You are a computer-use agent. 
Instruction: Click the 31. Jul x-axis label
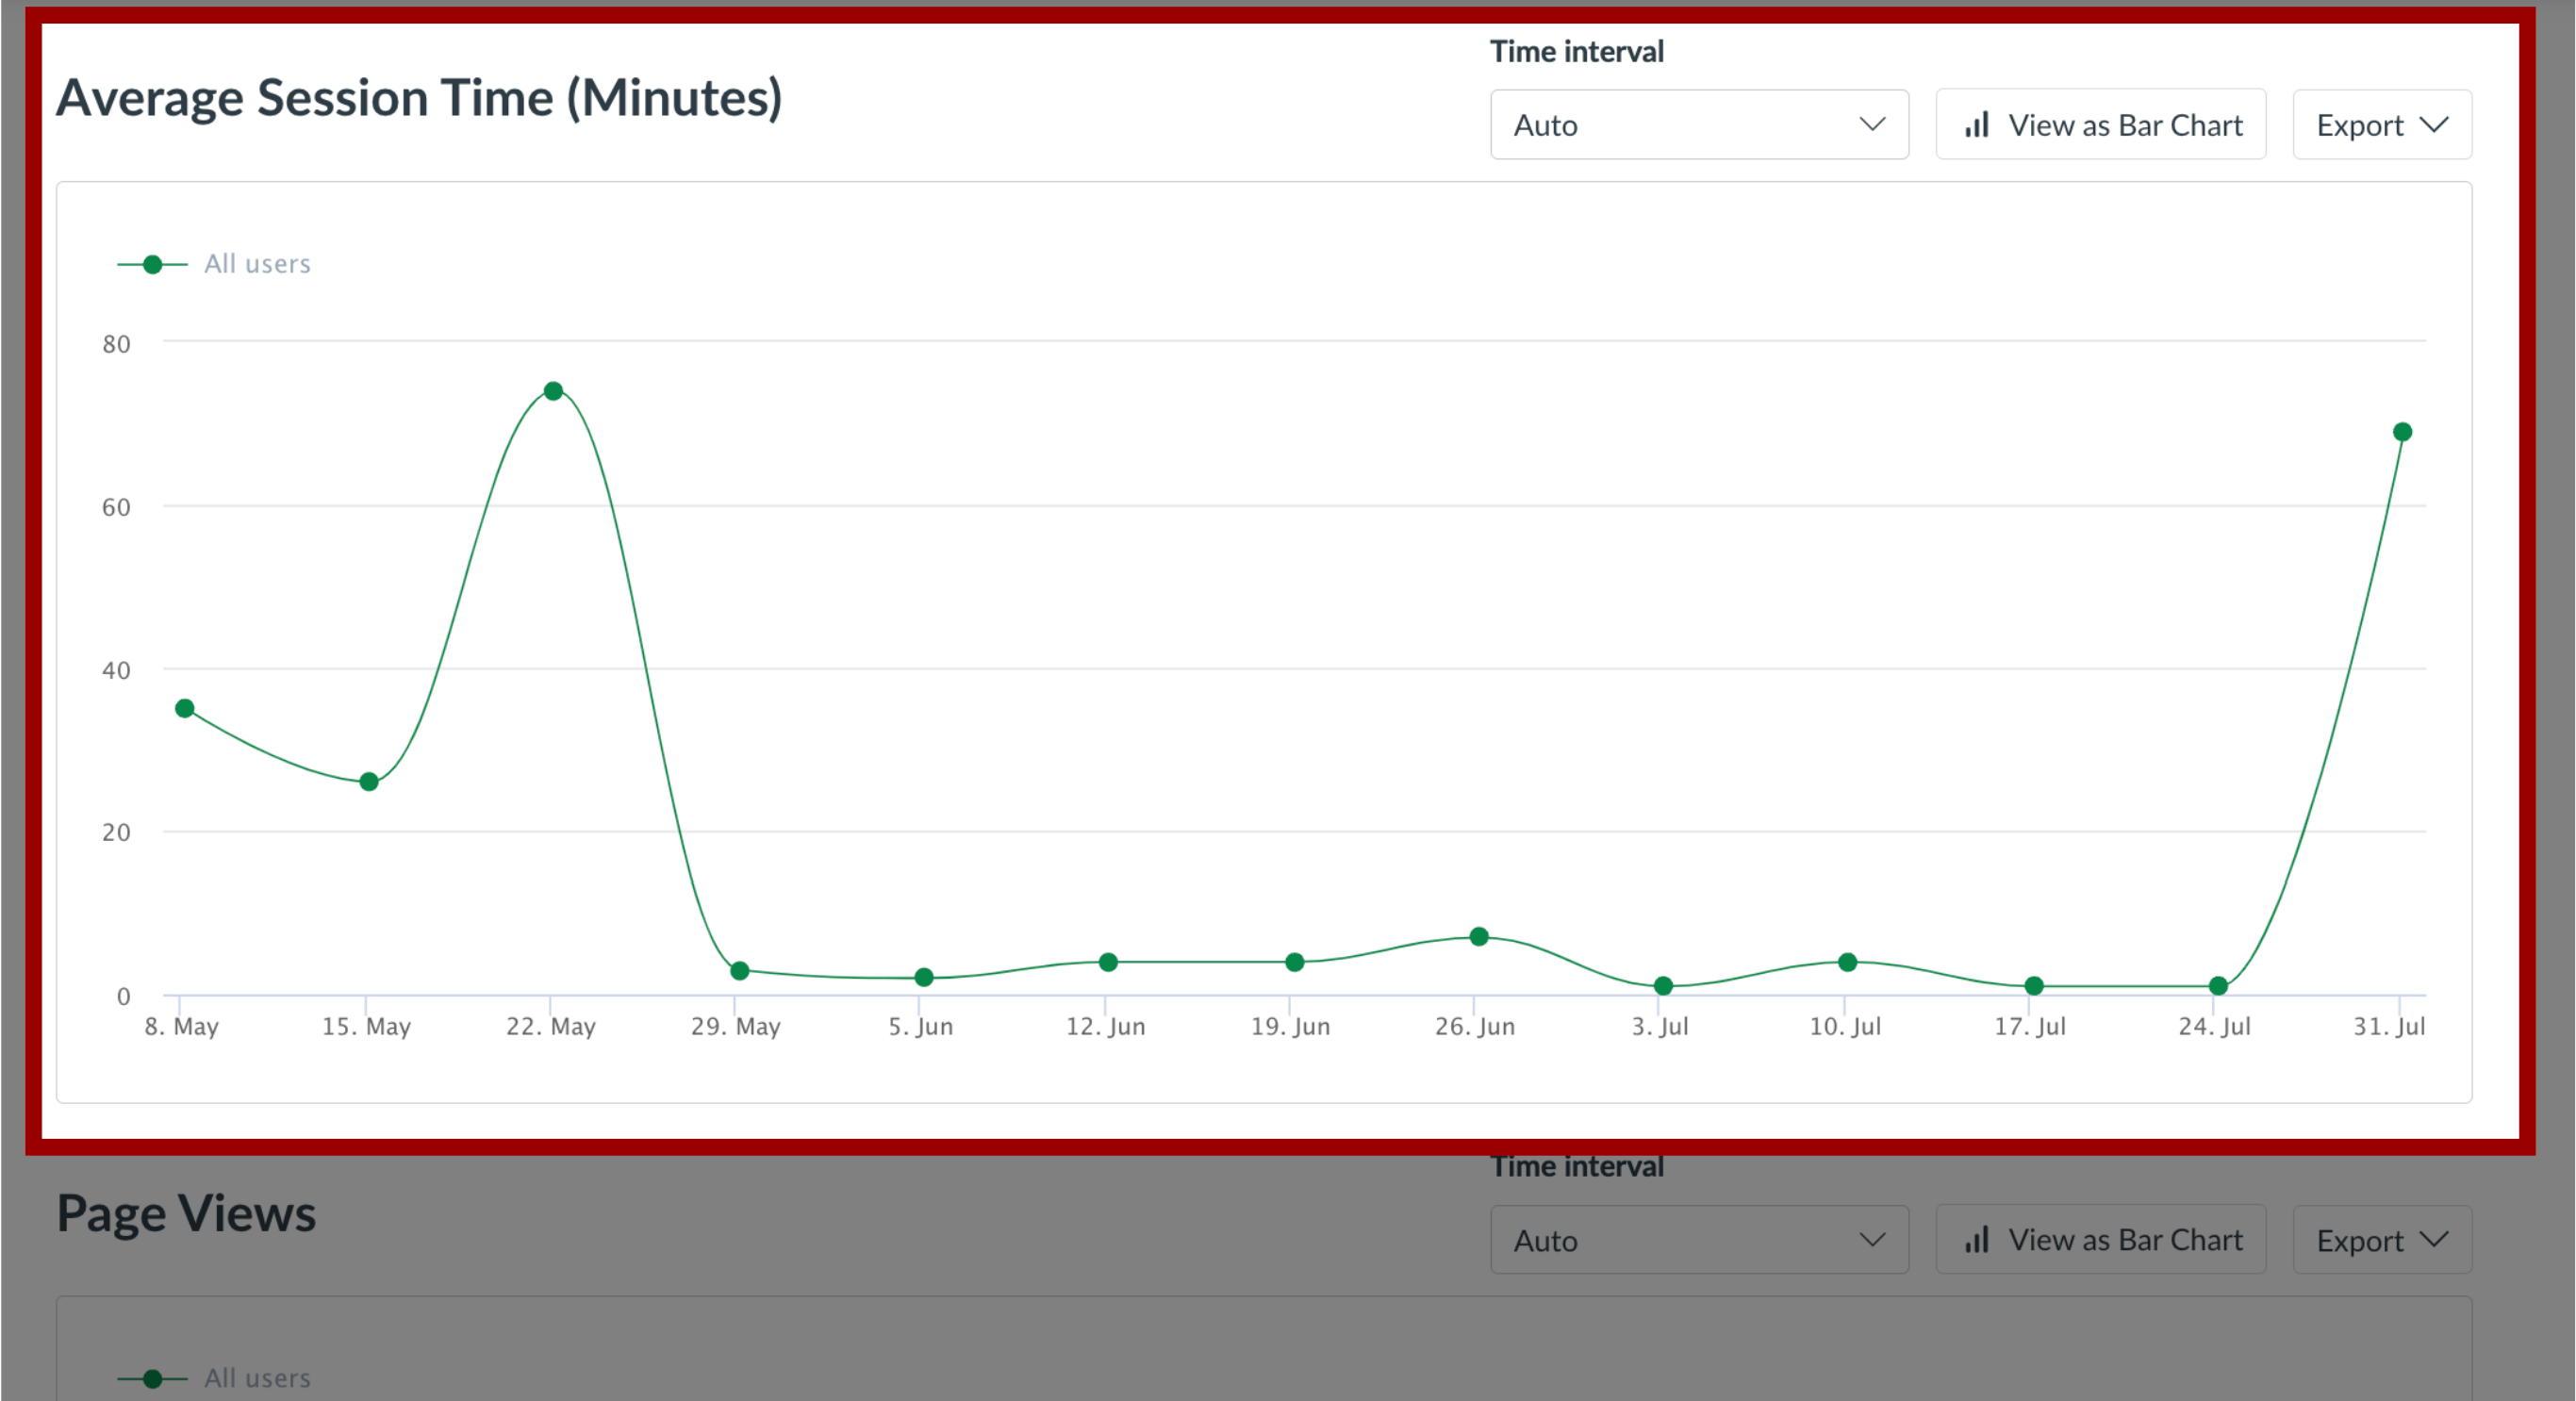pos(2389,1026)
